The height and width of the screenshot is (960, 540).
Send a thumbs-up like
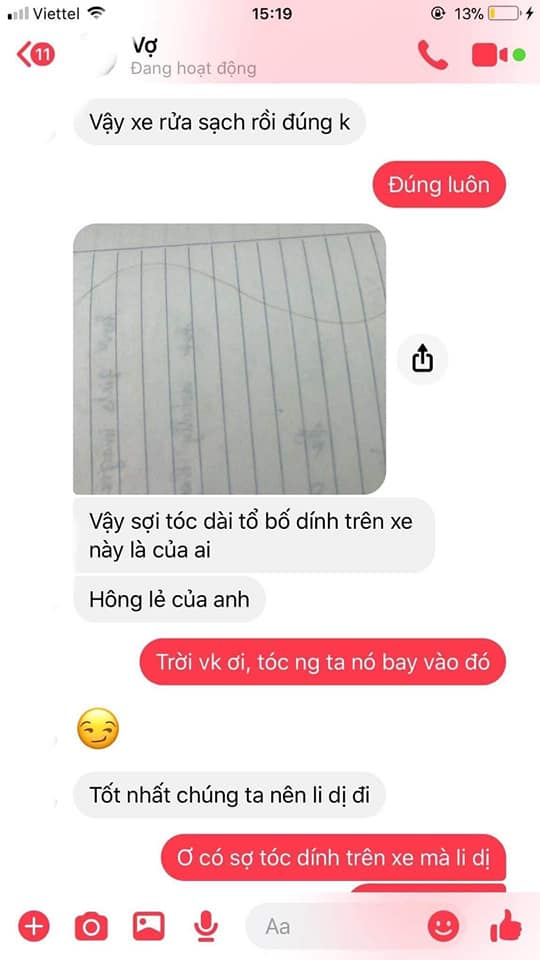(x=506, y=926)
